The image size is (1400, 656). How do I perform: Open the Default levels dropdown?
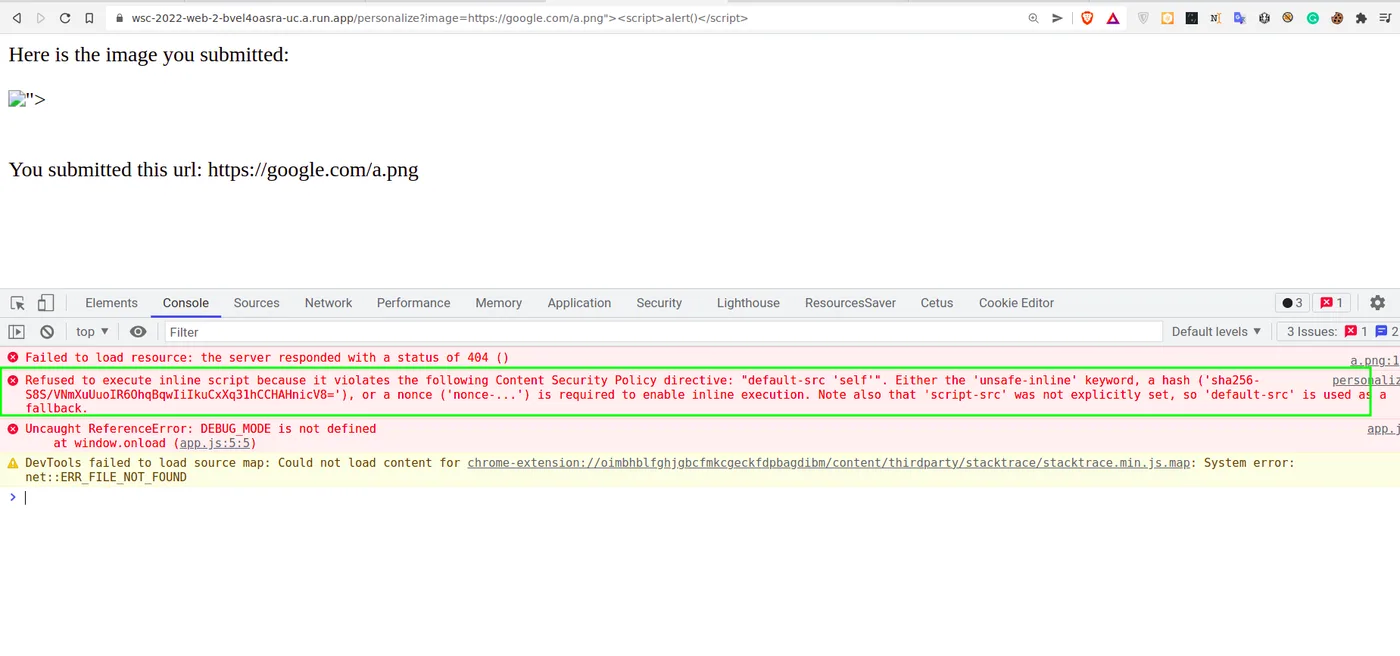coord(1217,332)
